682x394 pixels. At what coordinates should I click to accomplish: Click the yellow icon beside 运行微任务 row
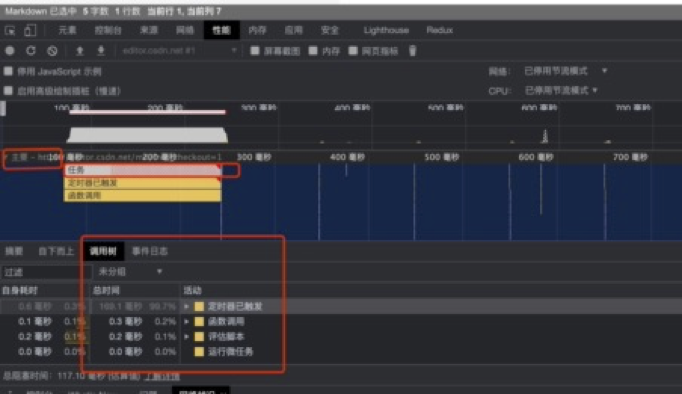(x=199, y=351)
